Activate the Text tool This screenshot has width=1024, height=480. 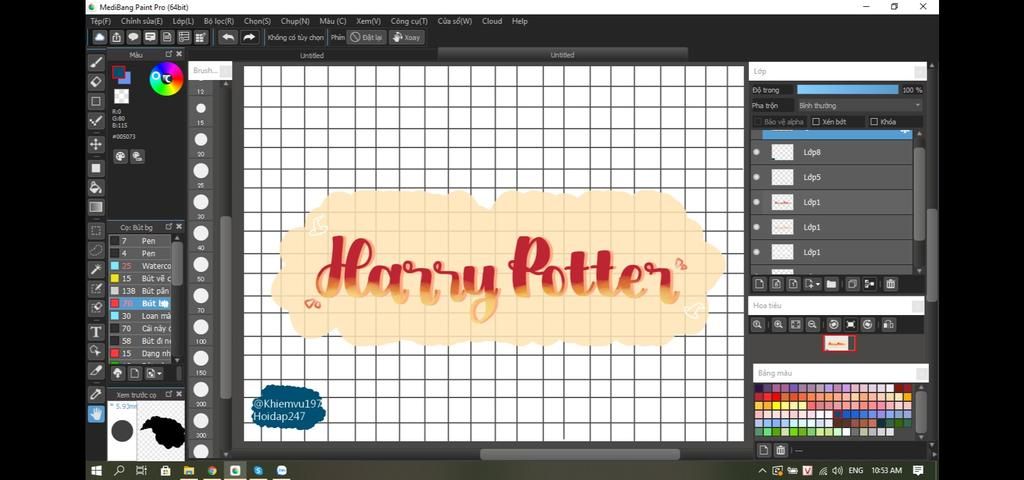[x=96, y=332]
